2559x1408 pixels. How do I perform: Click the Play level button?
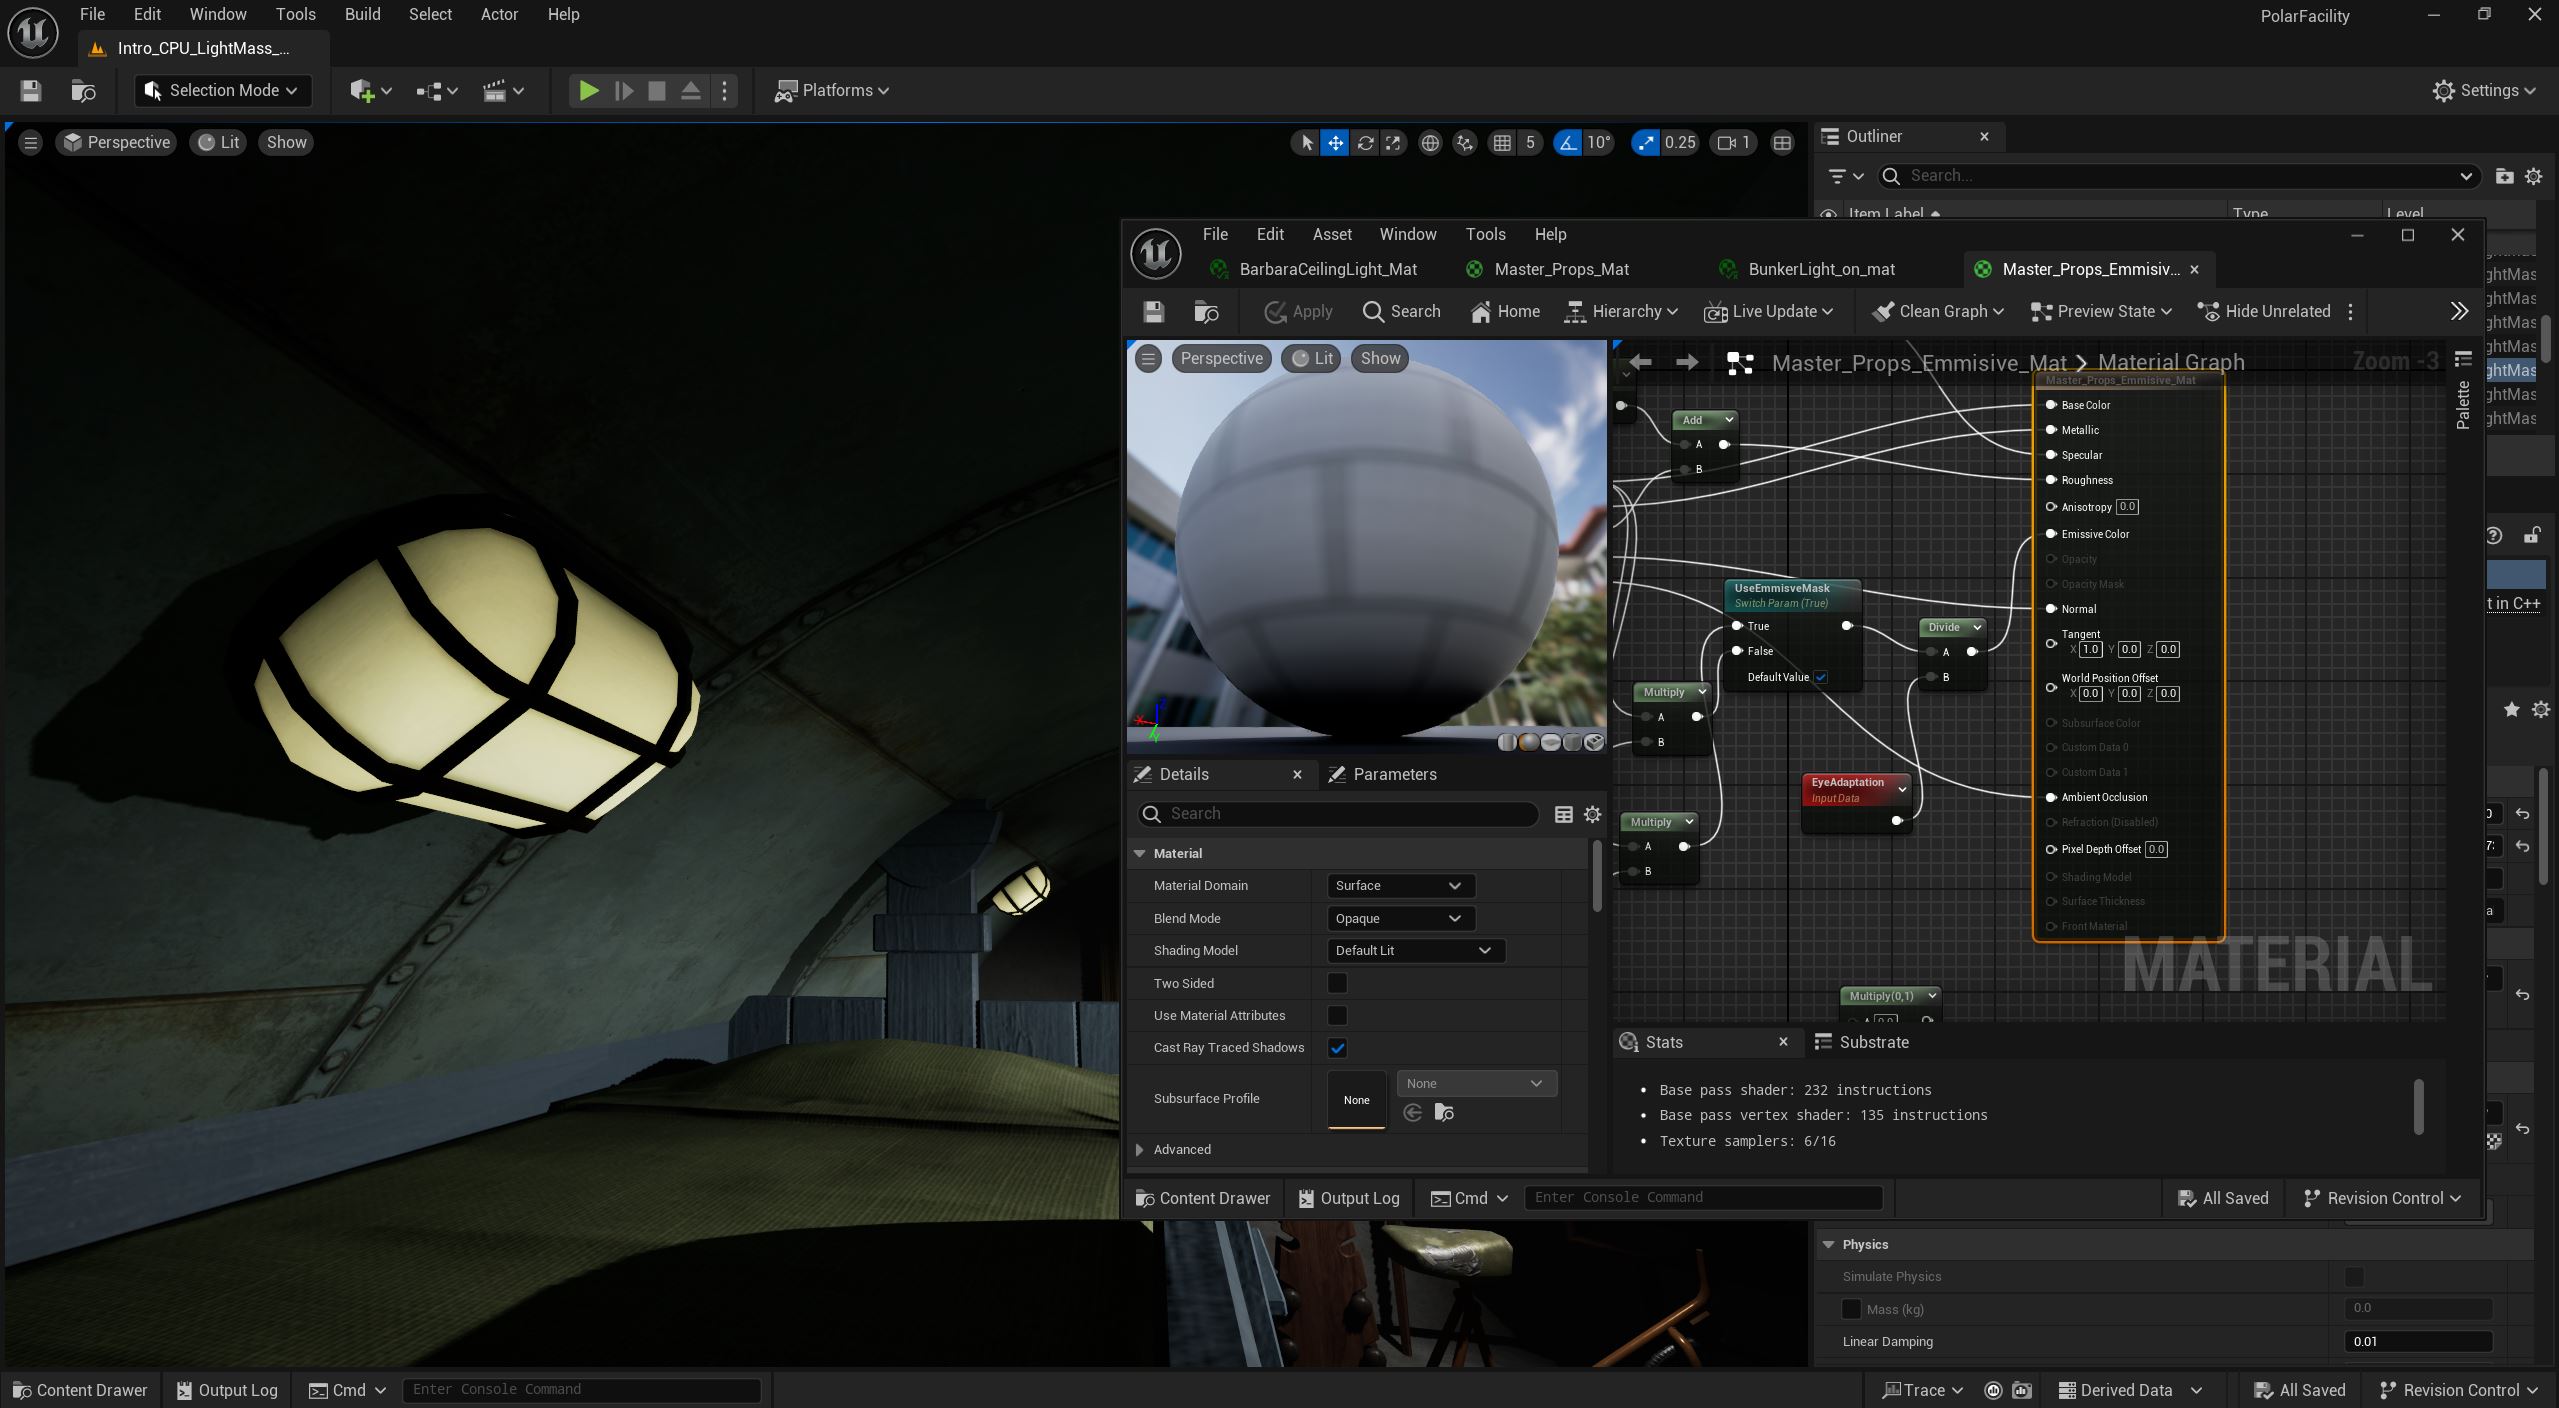(588, 91)
